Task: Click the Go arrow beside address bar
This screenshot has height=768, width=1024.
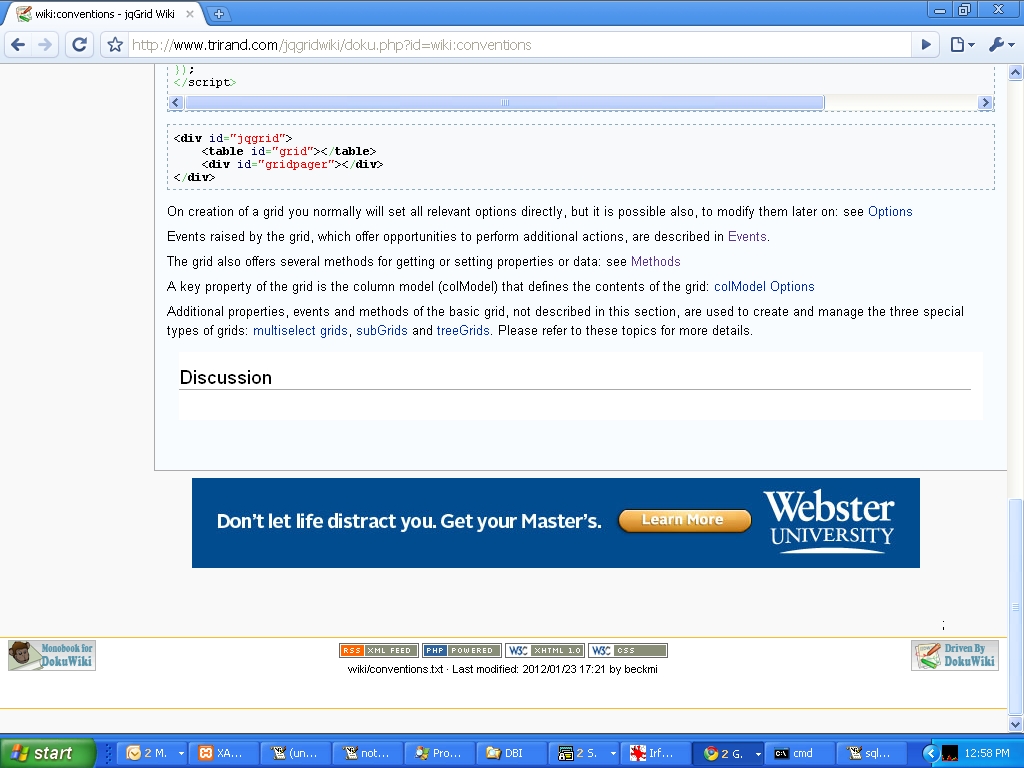Action: coord(925,44)
